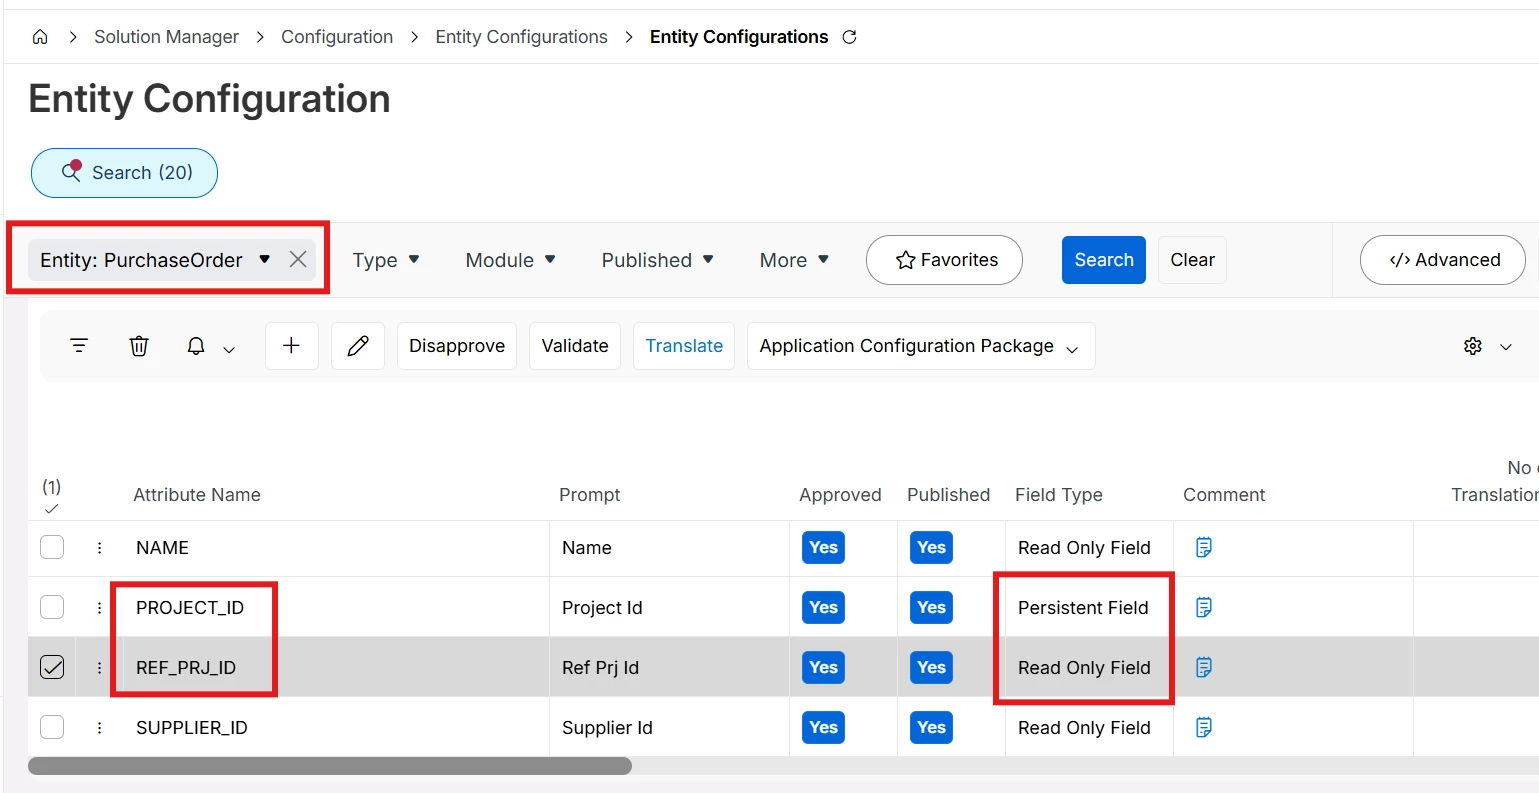1539x793 pixels.
Task: Click the plus icon to add record
Action: click(x=291, y=346)
